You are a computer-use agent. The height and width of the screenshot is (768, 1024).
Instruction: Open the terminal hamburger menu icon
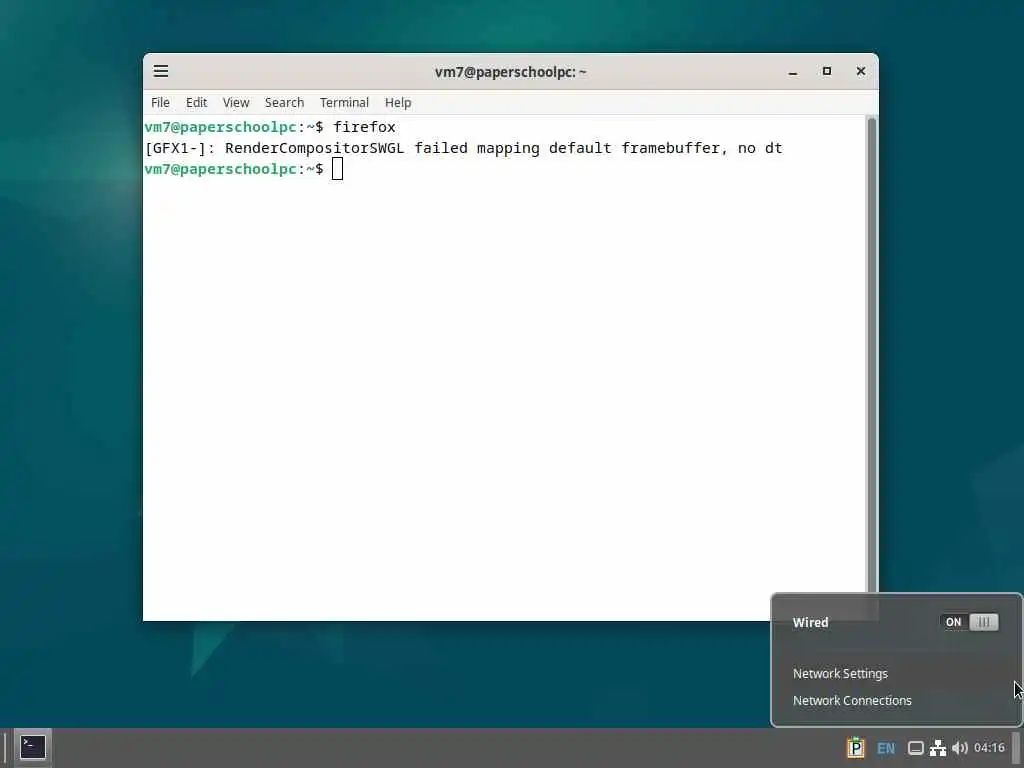161,71
